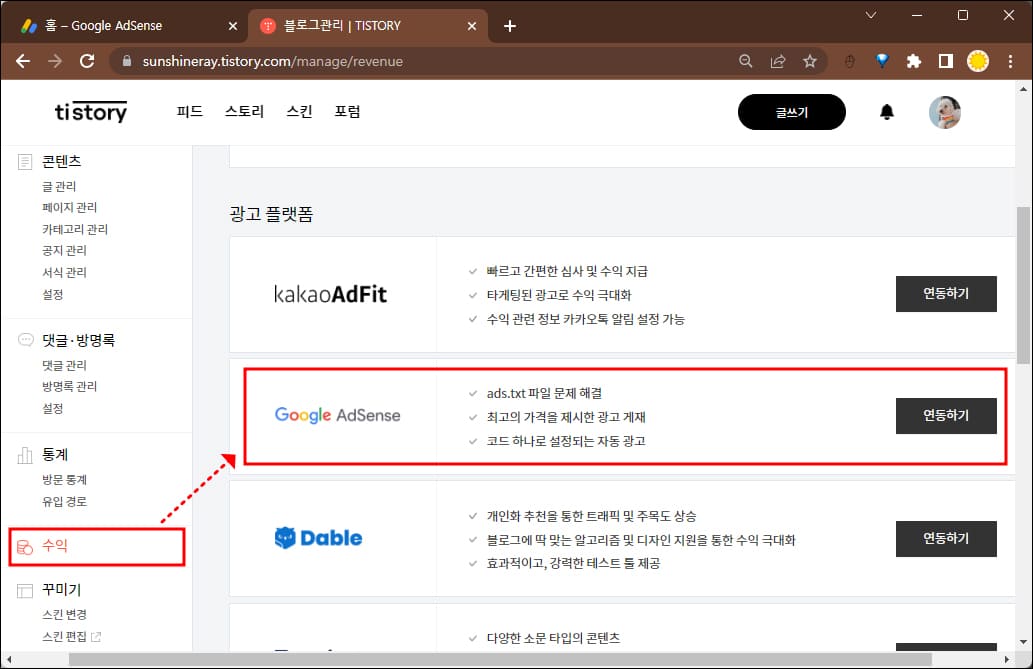
Task: Close the Google AdSense tab
Action: (233, 26)
